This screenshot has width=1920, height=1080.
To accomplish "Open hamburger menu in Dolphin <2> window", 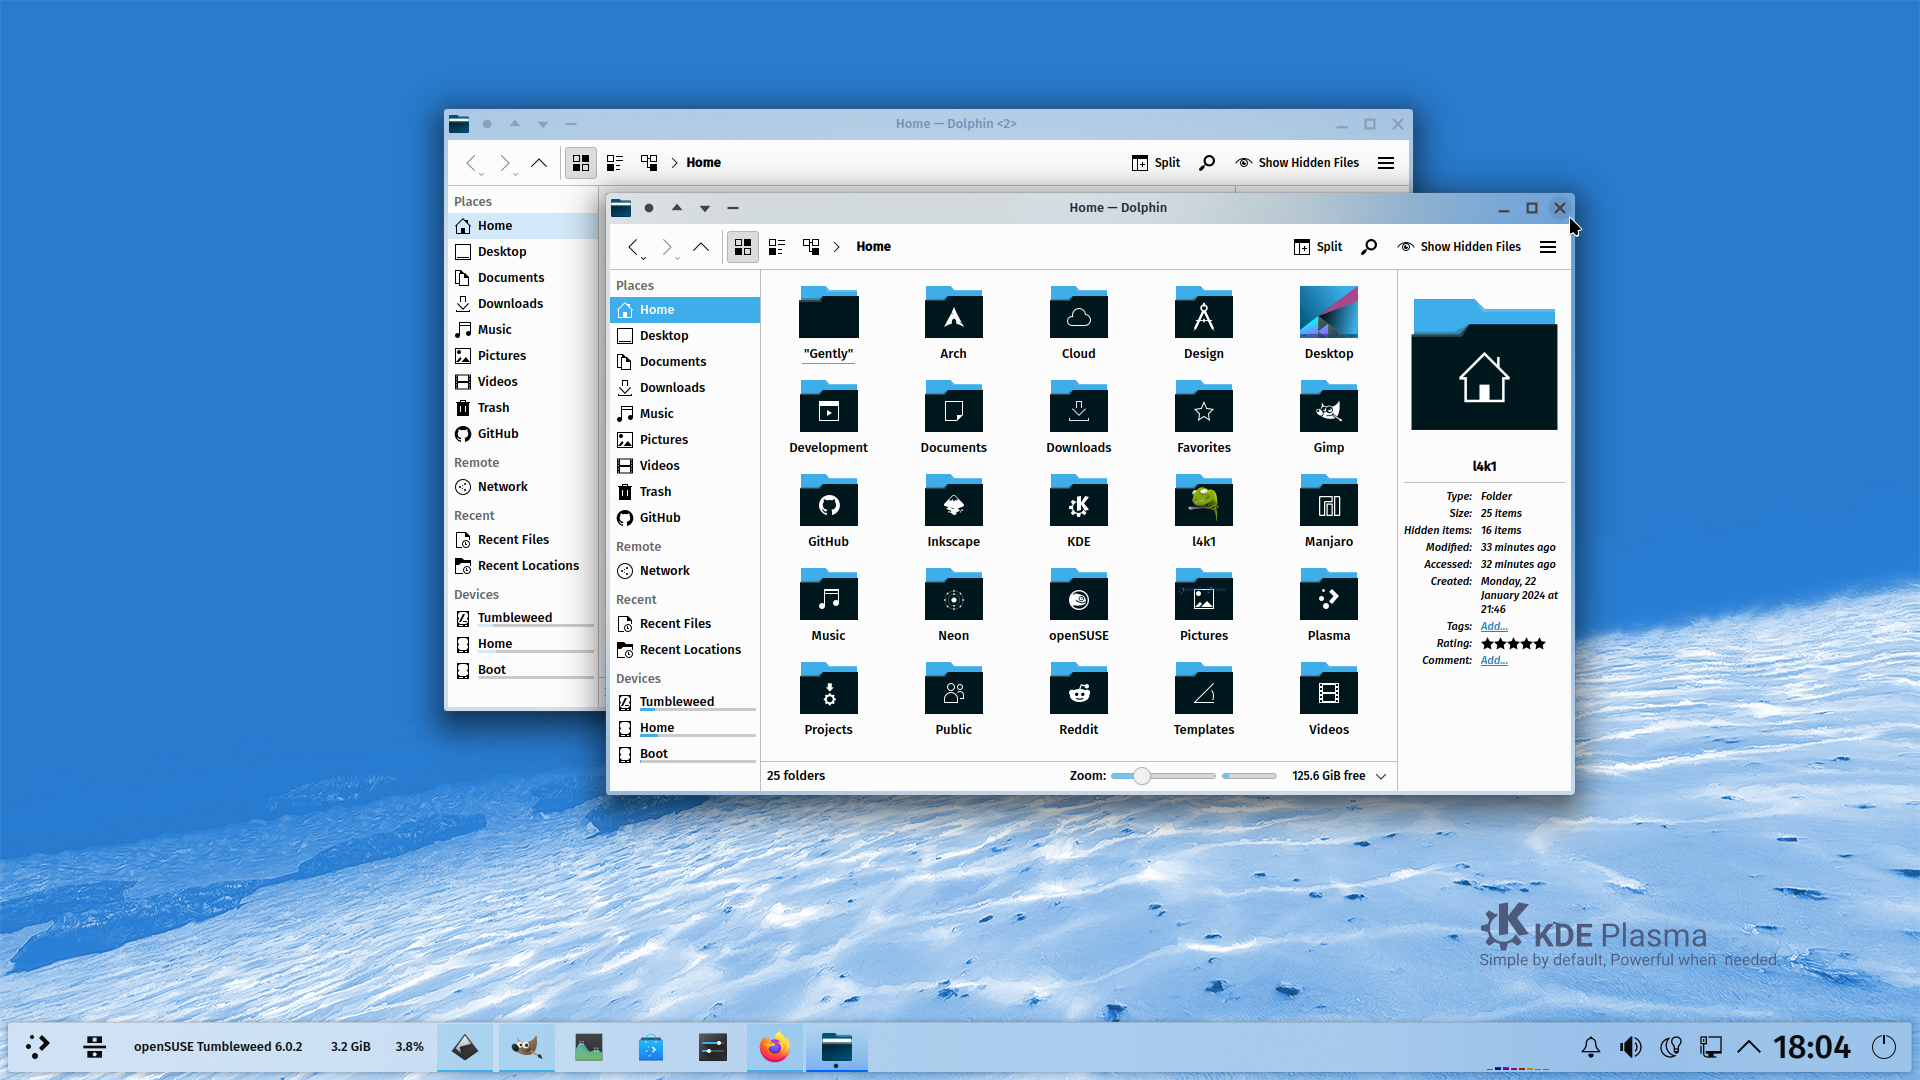I will pos(1386,163).
